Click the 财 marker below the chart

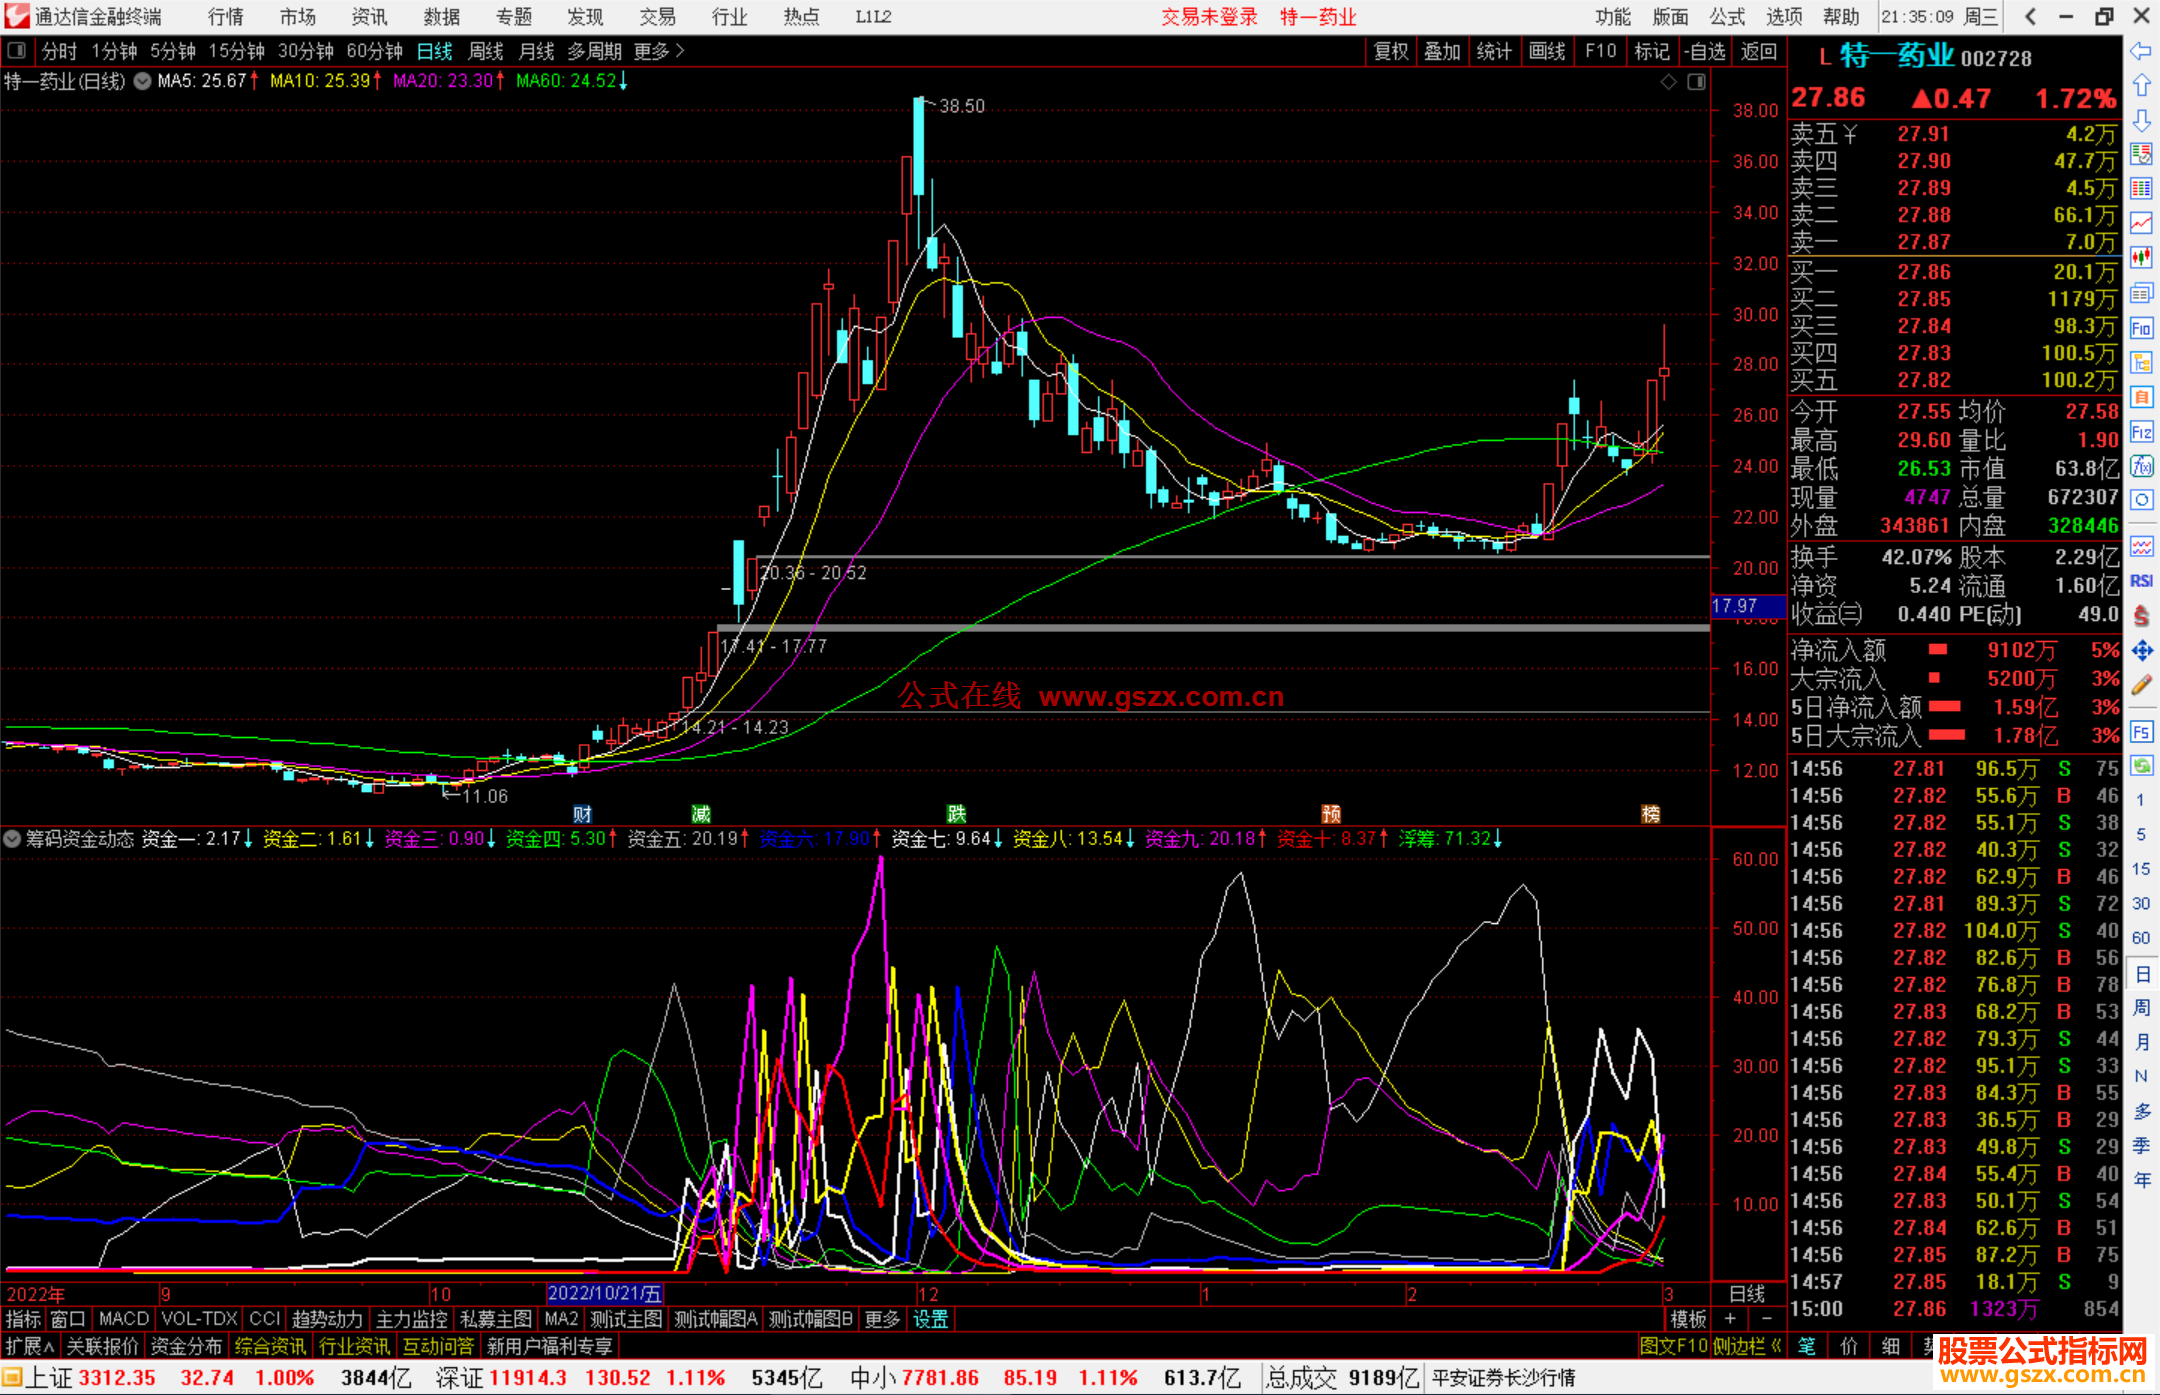582,814
